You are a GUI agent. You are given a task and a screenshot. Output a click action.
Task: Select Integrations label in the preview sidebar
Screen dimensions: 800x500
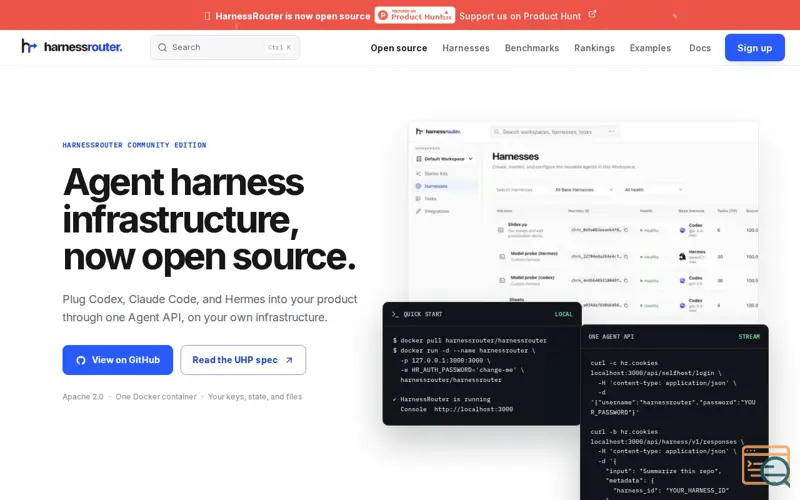tap(437, 211)
